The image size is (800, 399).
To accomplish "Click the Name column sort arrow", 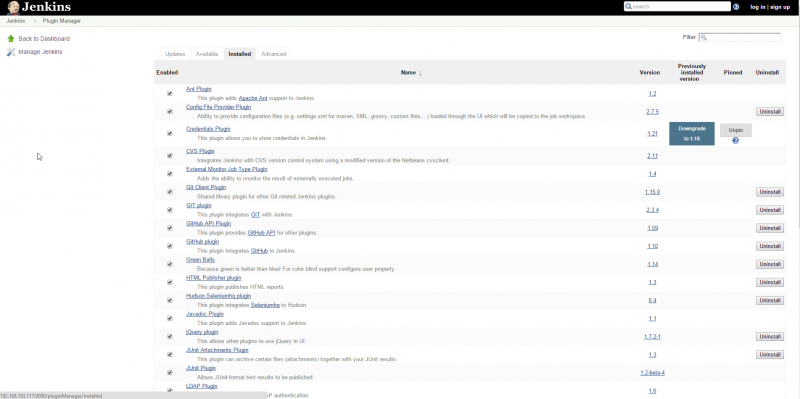I will (x=420, y=73).
